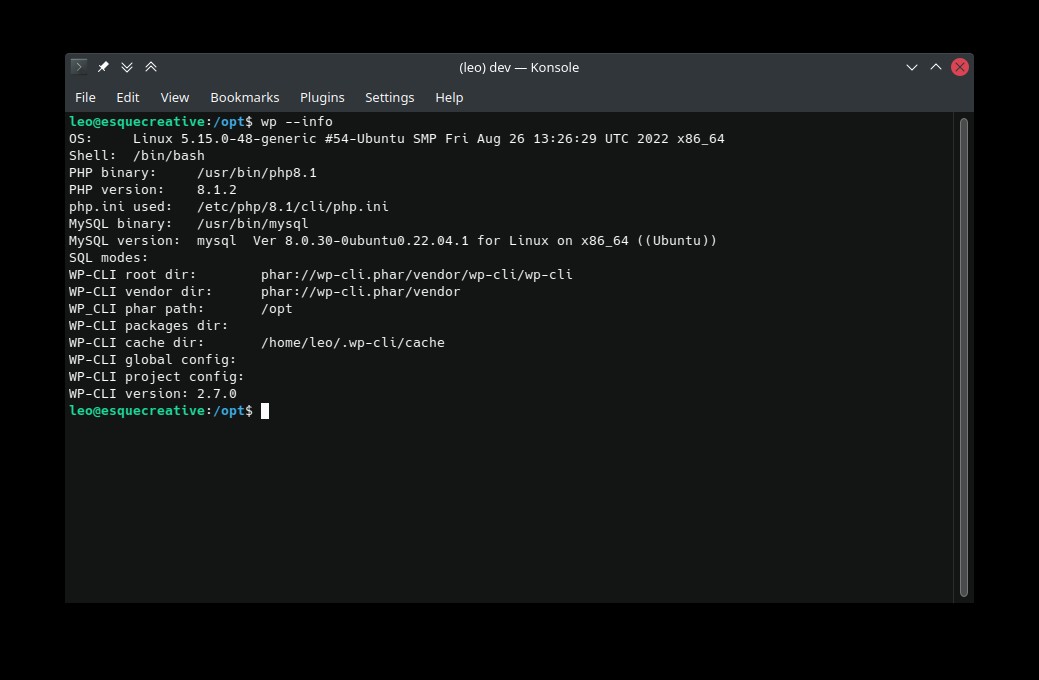
Task: Click the 'WP-CLI global config:' line
Action: (x=152, y=360)
